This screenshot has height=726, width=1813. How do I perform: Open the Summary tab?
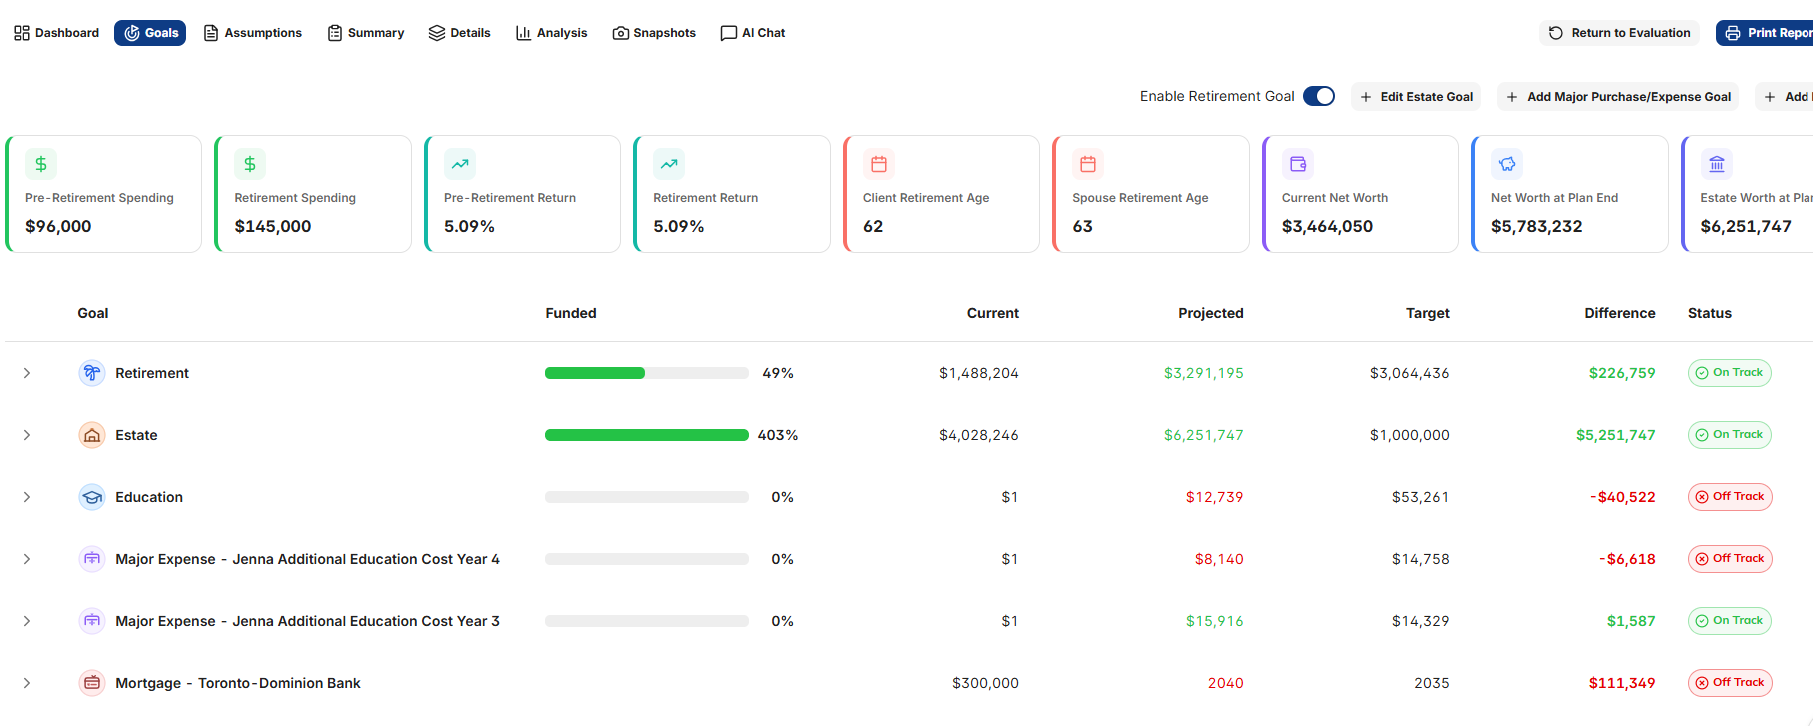click(366, 33)
